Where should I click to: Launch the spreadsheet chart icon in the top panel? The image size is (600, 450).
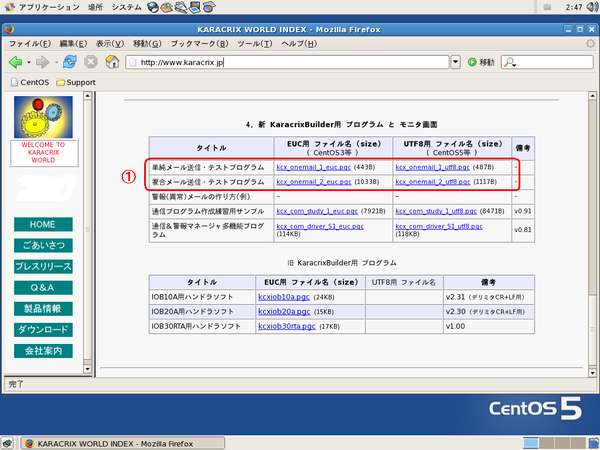tap(209, 7)
